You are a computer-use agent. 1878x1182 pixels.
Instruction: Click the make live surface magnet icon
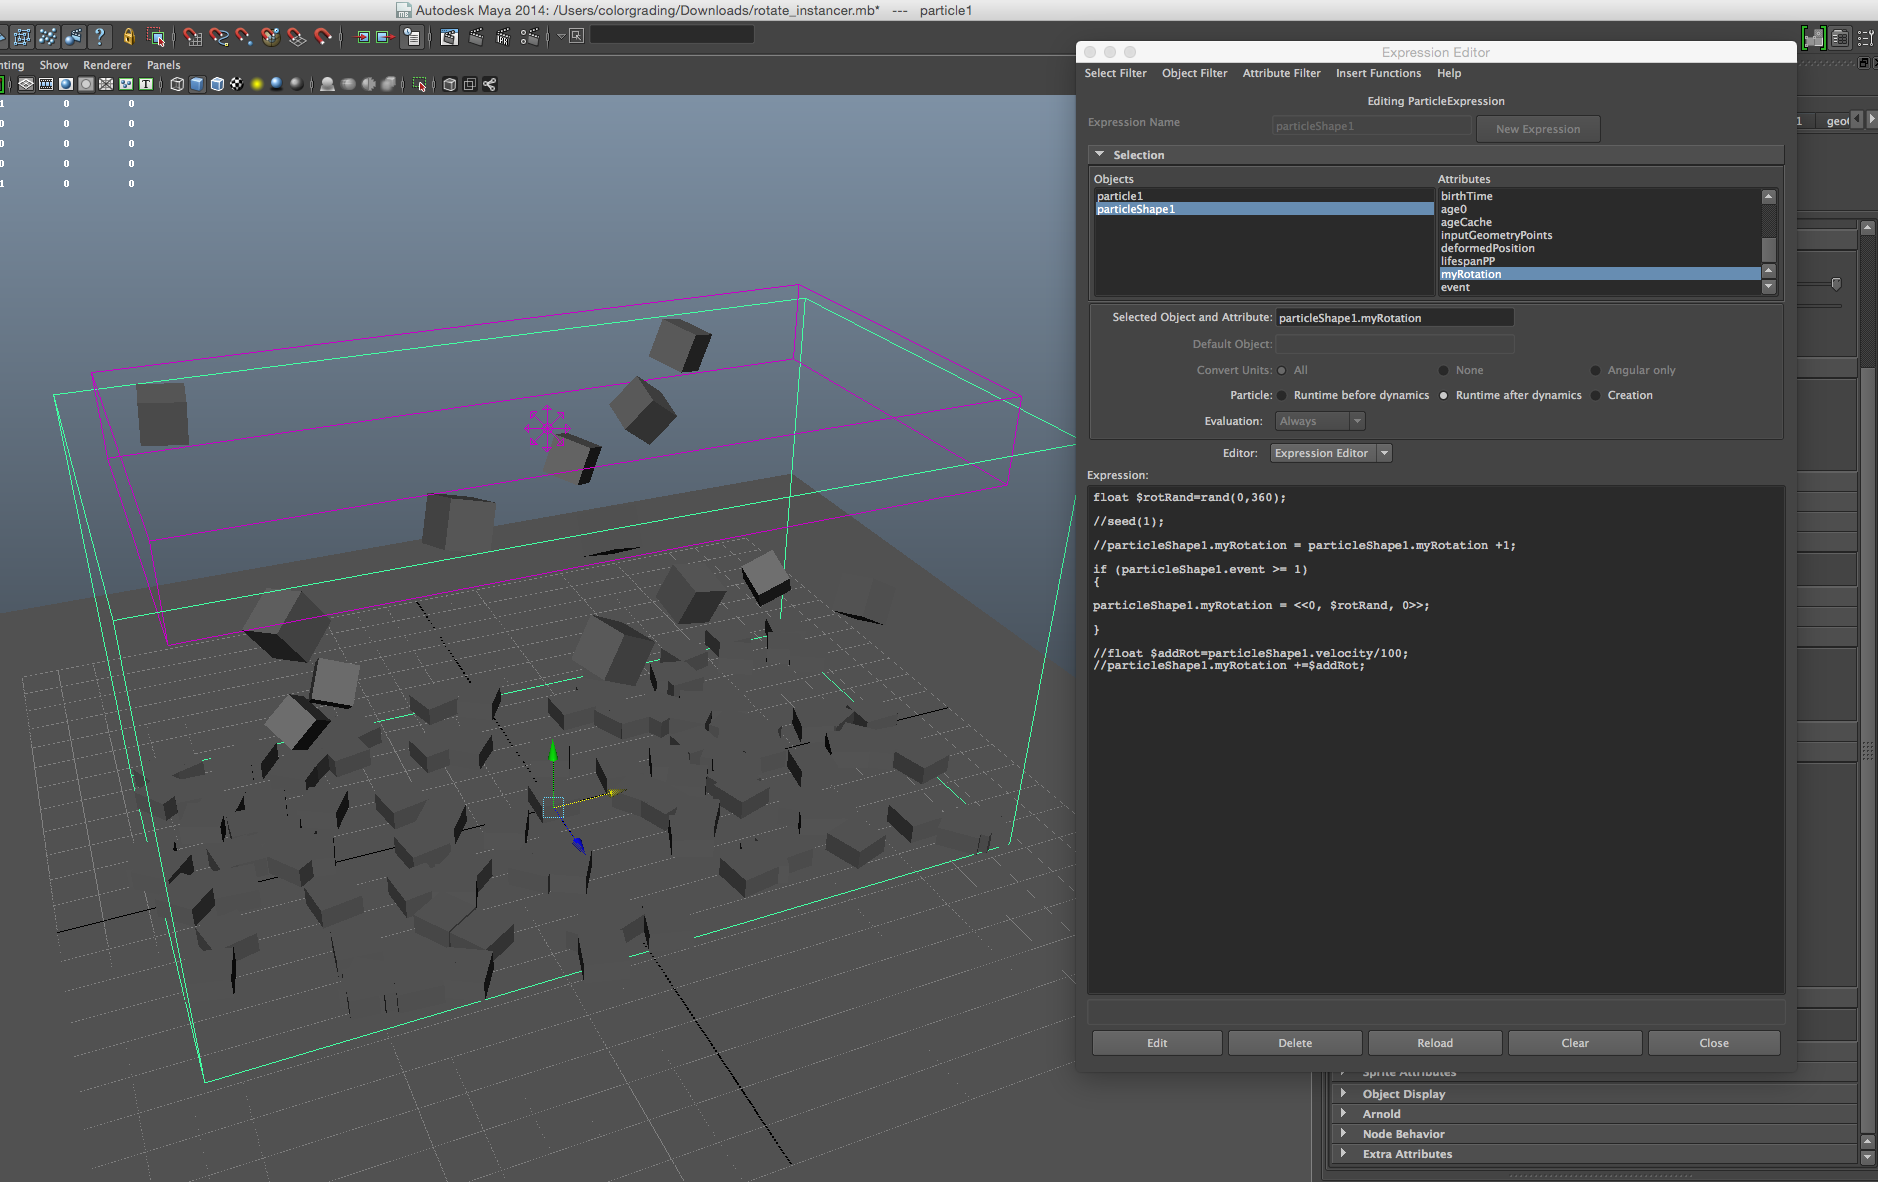[x=323, y=37]
